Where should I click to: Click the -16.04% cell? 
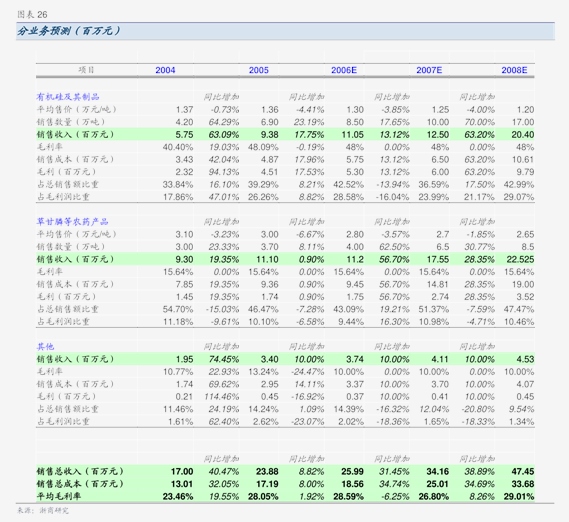point(393,197)
